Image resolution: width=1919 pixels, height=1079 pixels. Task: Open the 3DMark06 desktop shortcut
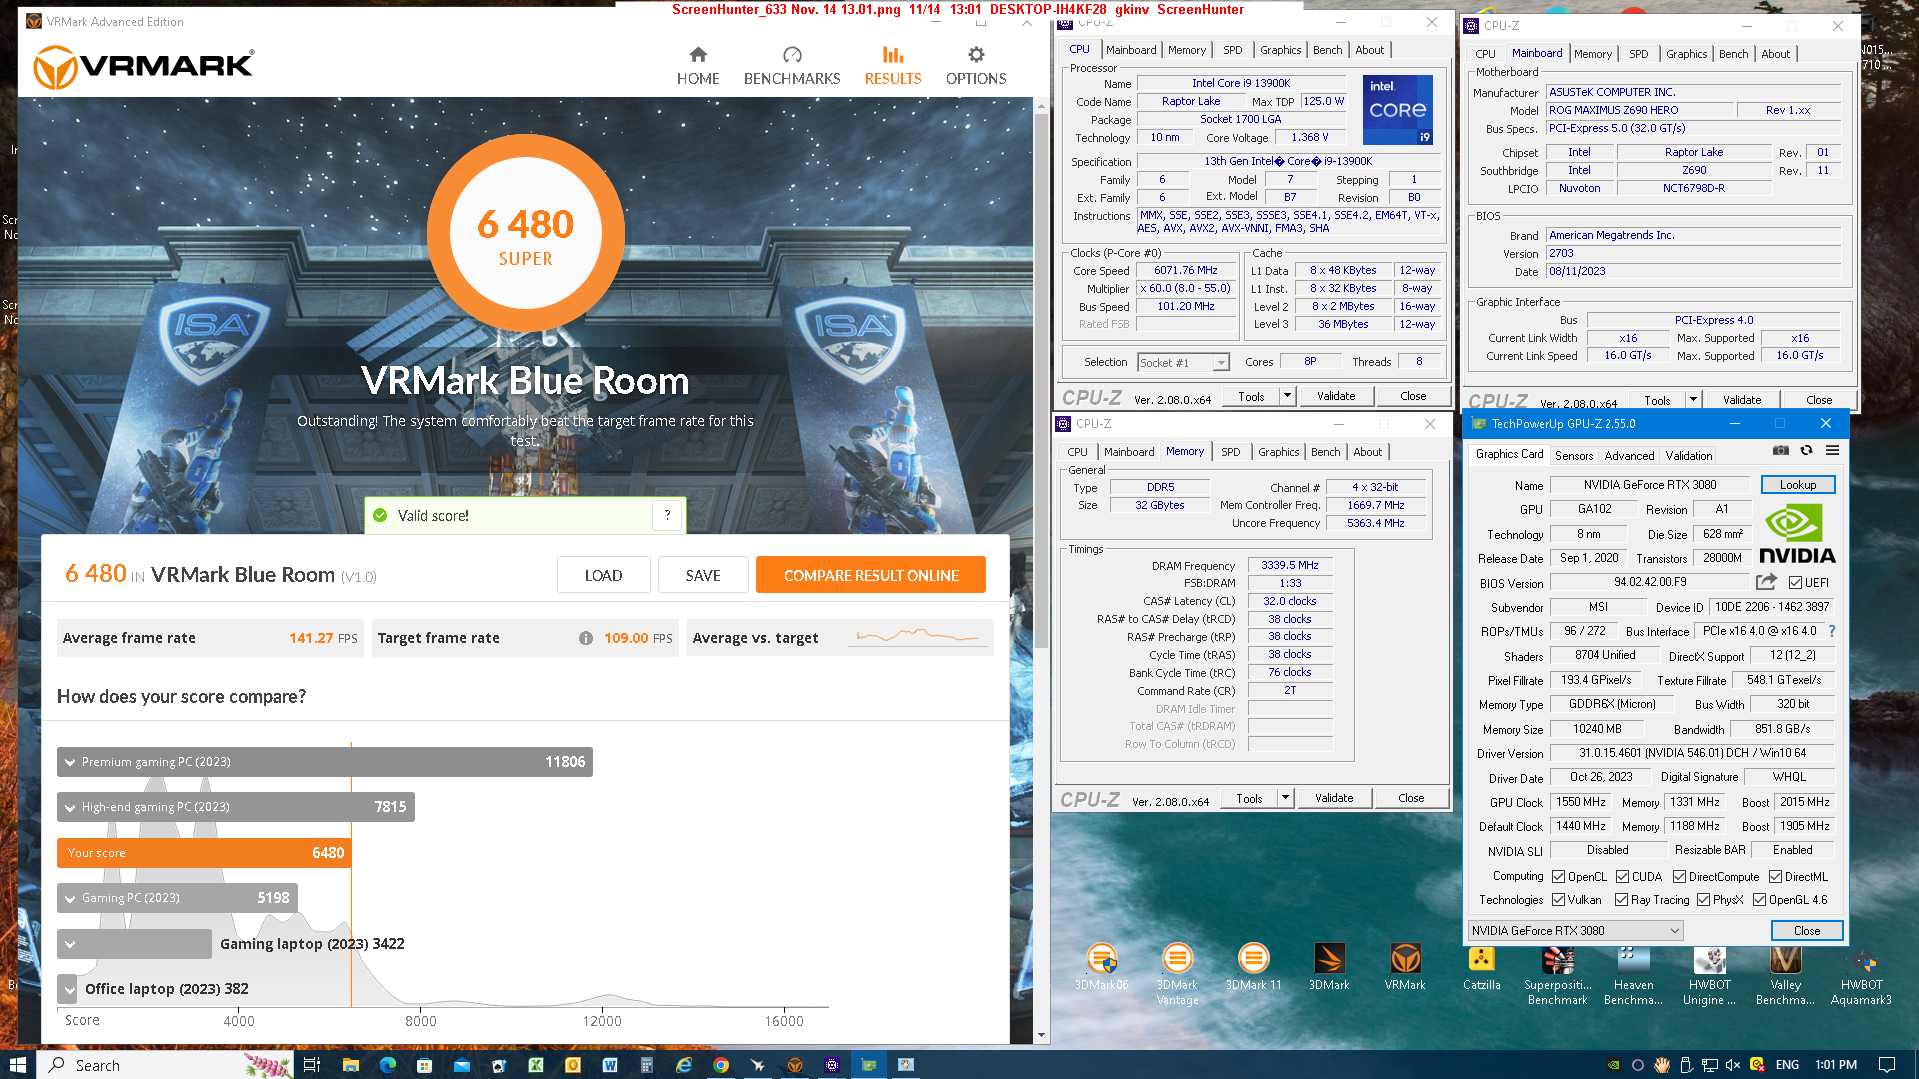(x=1102, y=967)
